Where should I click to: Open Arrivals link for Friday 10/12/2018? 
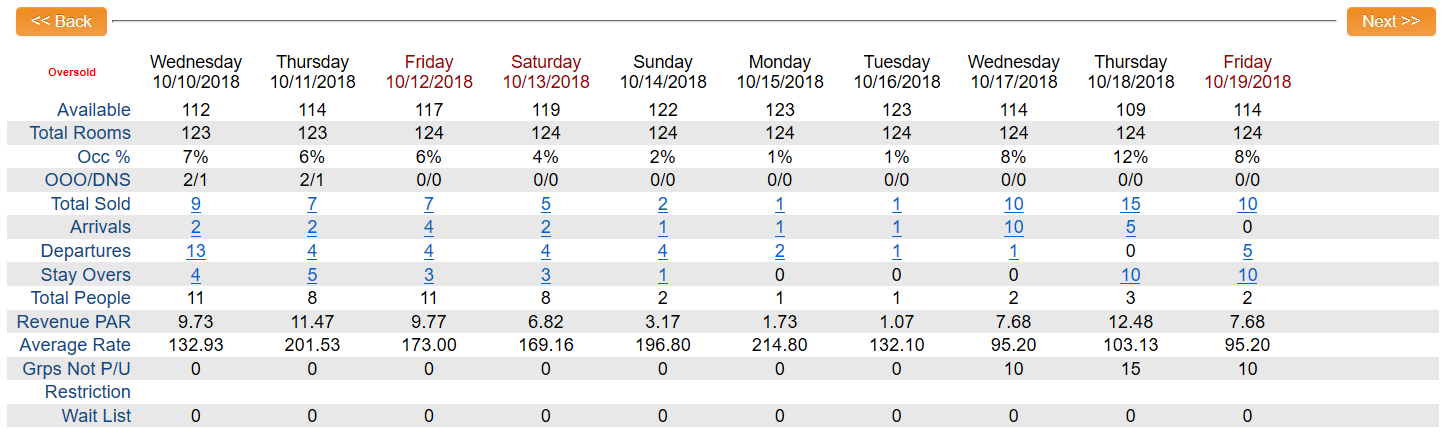pos(429,227)
